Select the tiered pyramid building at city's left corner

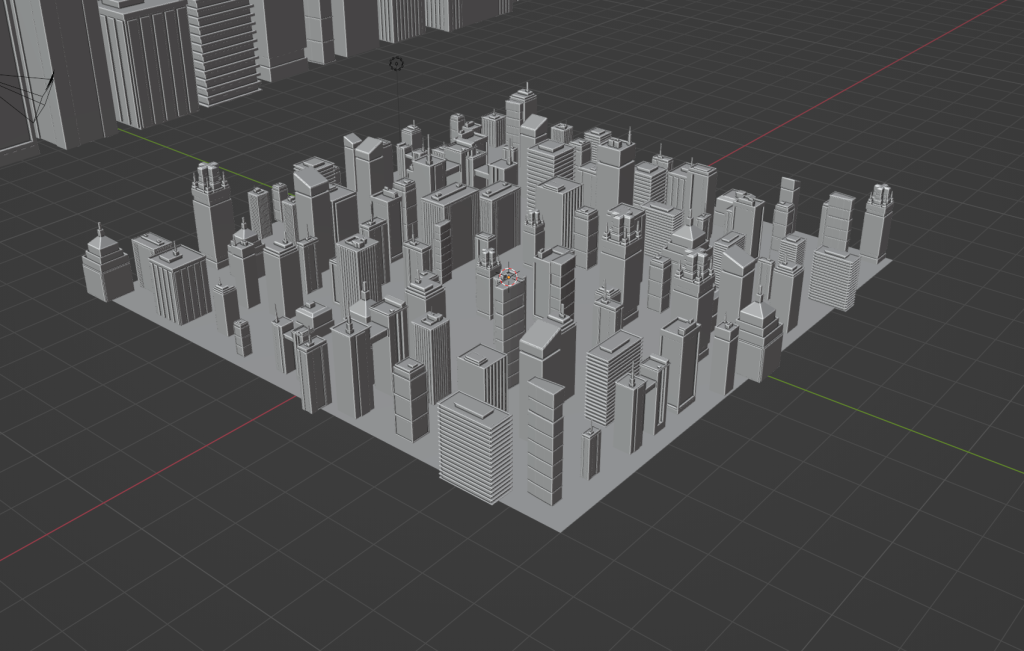click(x=105, y=266)
